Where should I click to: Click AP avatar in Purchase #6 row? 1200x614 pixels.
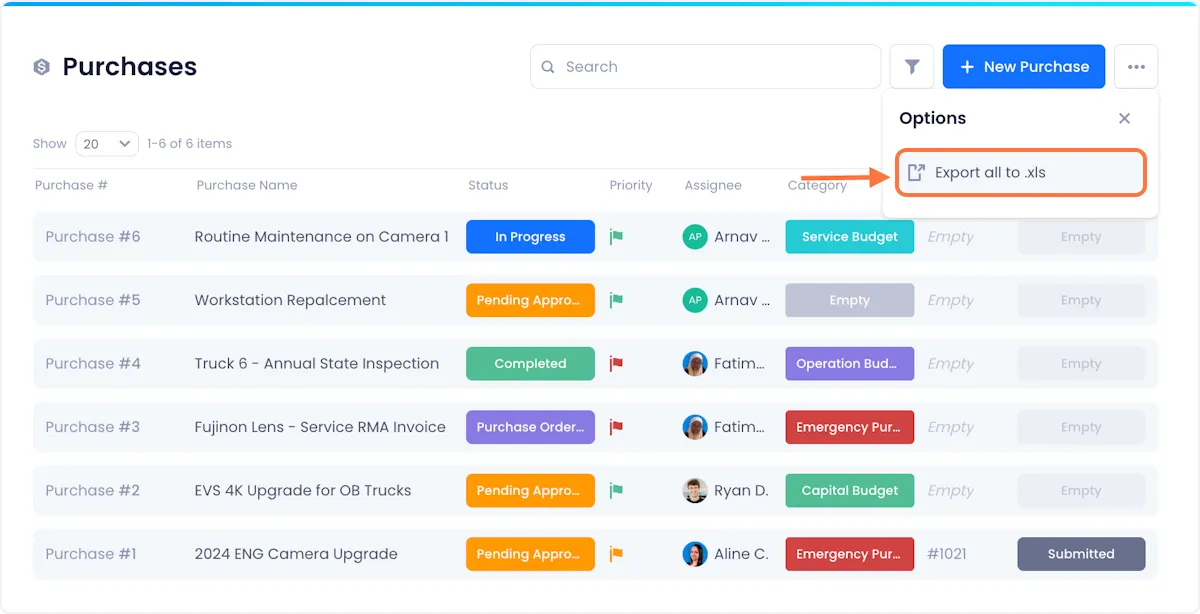695,237
